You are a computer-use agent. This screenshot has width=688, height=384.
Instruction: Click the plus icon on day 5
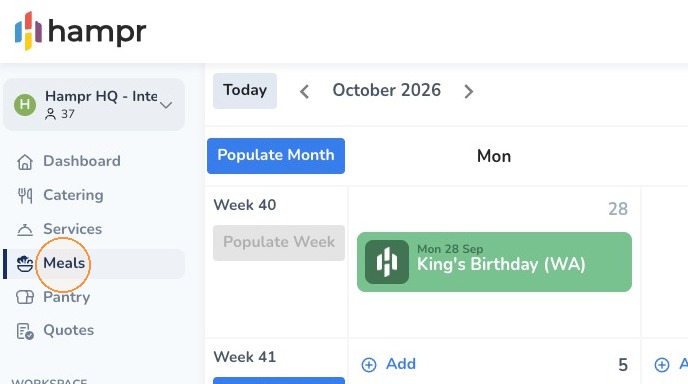point(369,365)
